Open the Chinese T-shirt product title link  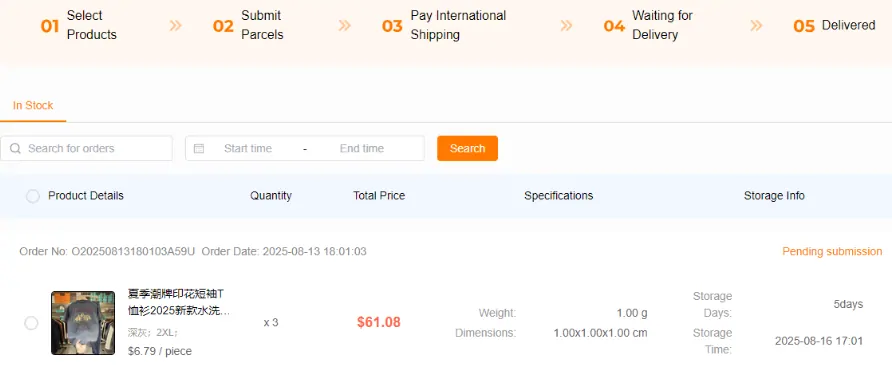[179, 302]
